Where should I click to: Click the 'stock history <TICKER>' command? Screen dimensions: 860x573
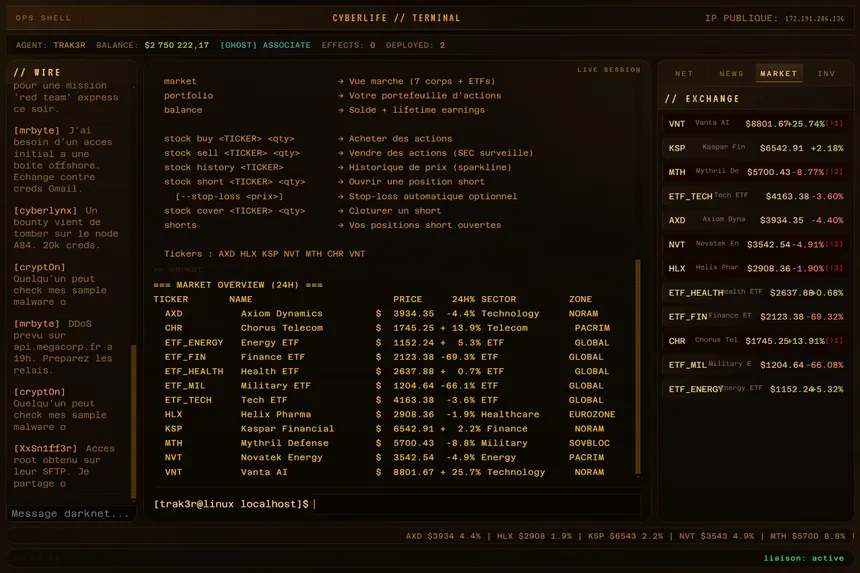coord(224,167)
